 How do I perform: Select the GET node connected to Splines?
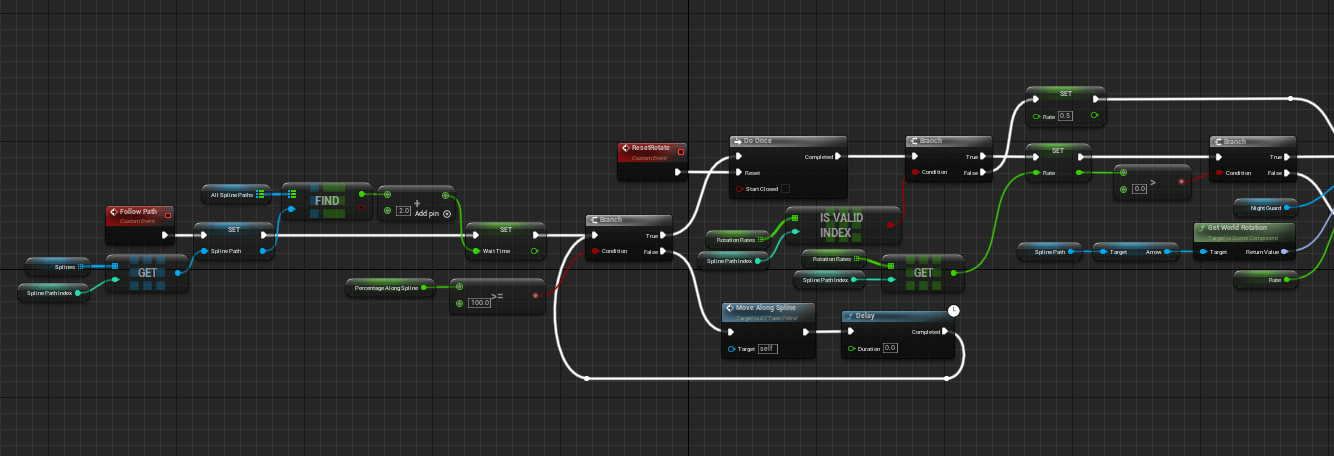point(147,272)
